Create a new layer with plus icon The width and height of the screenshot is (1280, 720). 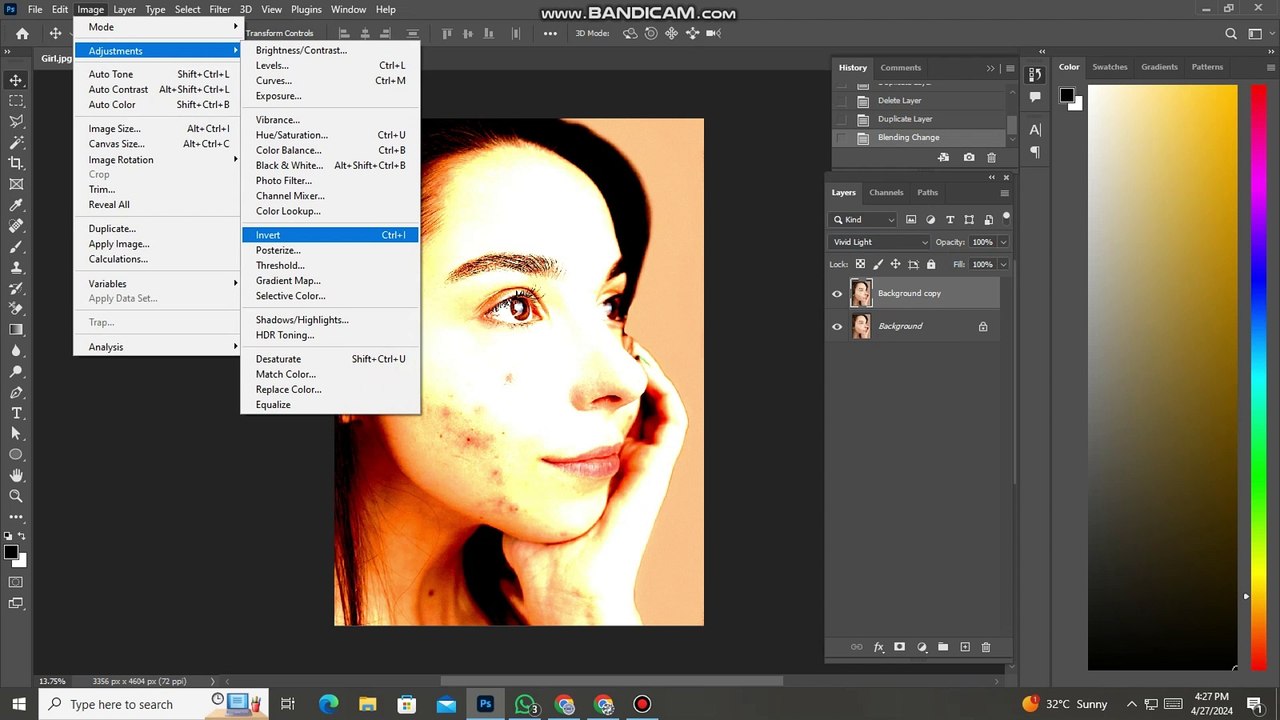click(x=964, y=647)
